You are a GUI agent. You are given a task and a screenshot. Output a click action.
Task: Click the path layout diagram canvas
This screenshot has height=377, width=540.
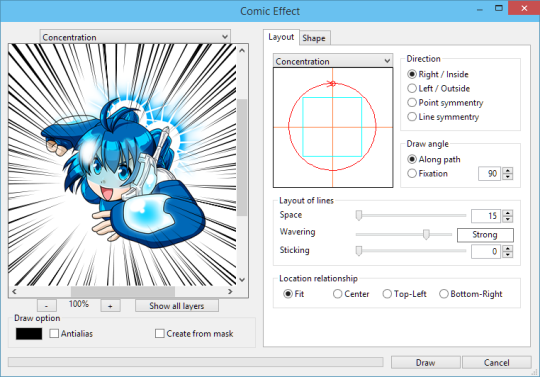[x=333, y=127]
